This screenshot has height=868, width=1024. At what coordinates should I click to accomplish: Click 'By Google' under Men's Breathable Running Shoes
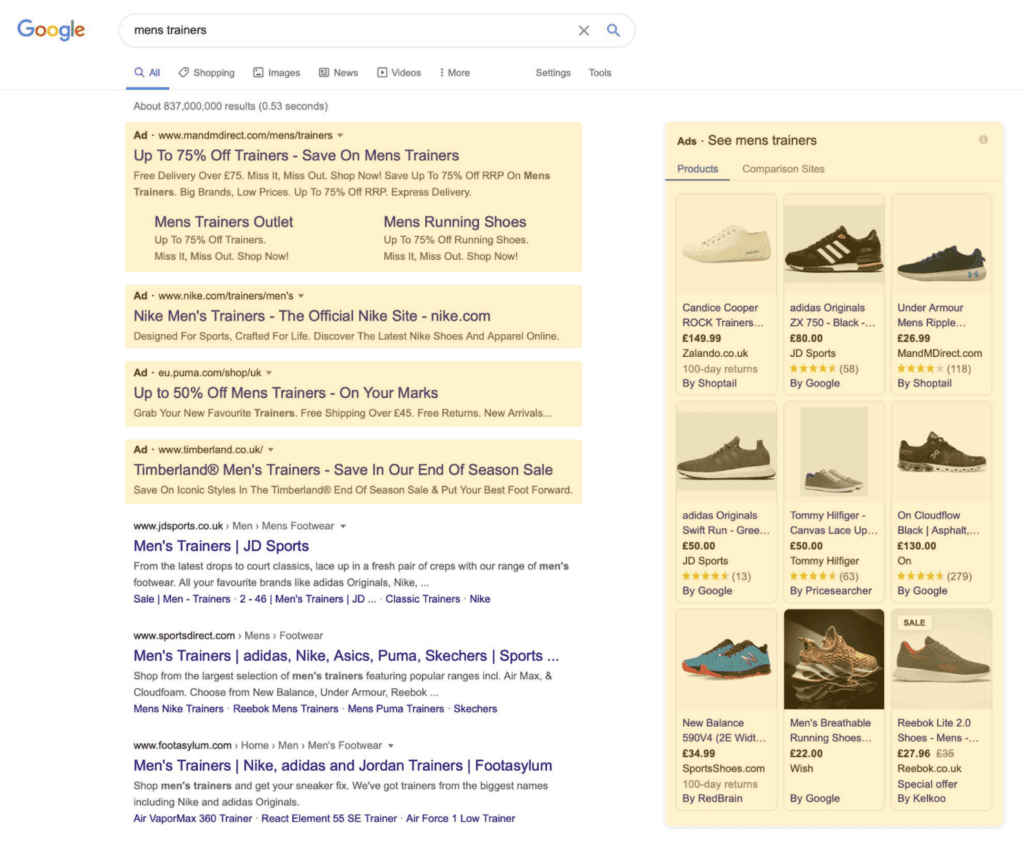814,799
